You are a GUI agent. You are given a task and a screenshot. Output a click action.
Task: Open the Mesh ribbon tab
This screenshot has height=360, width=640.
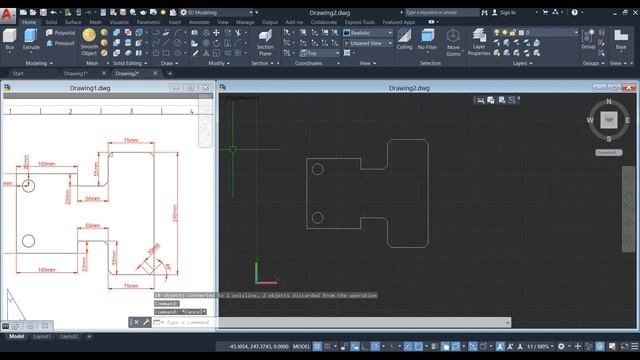click(x=96, y=22)
